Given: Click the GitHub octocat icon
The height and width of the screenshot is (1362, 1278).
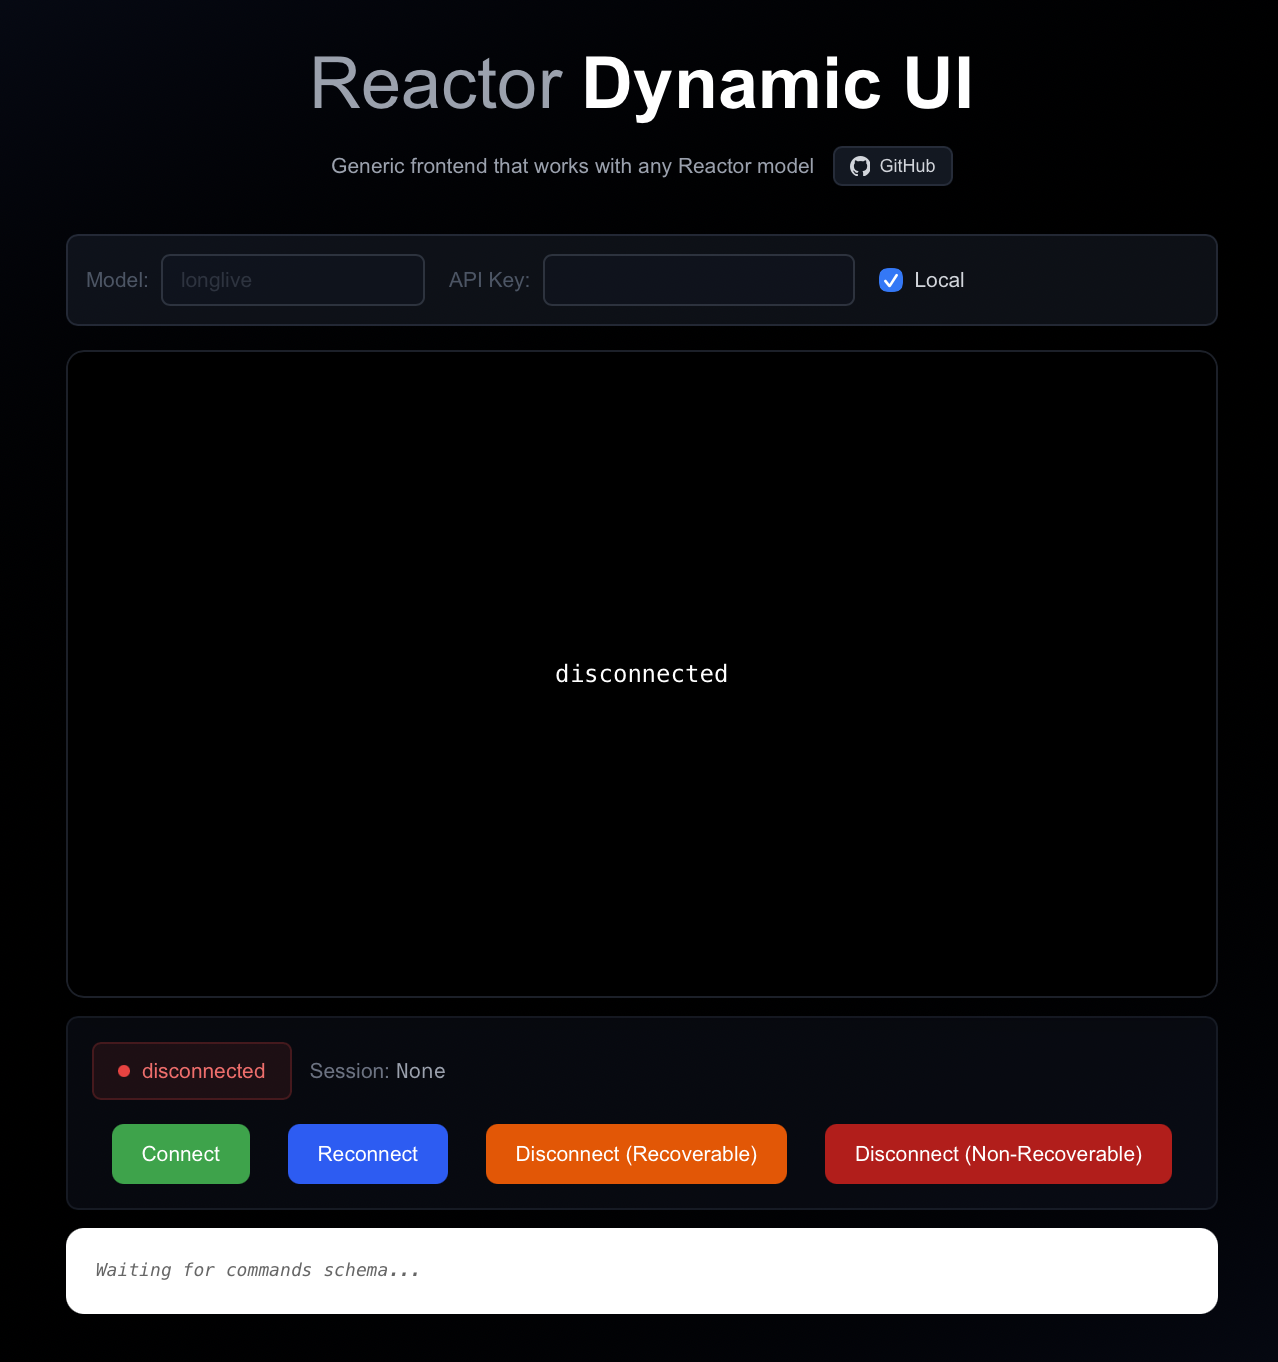Looking at the screenshot, I should 860,166.
